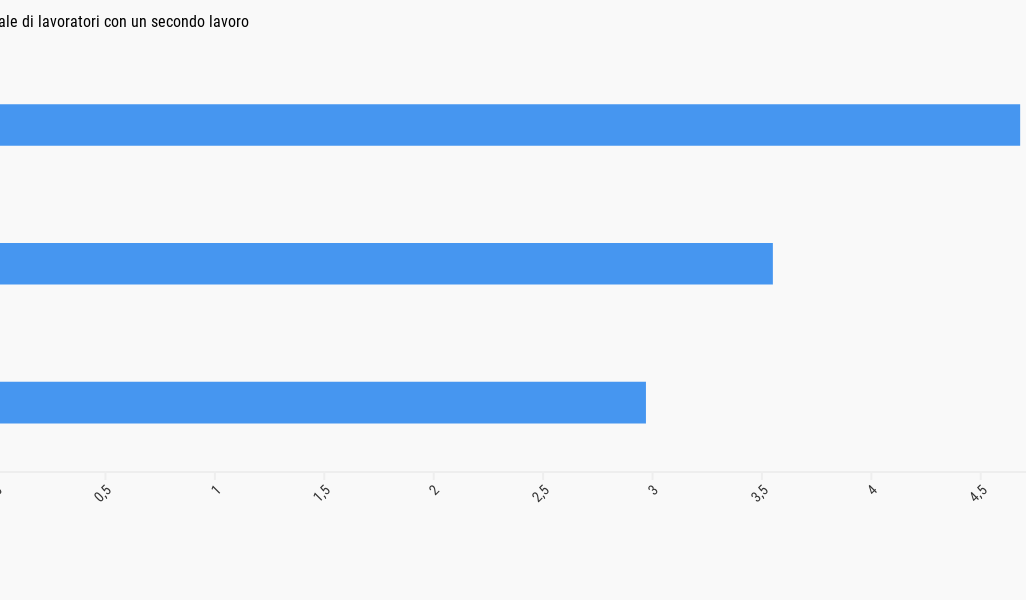Click the tick mark above the 3 label
Screen dimensions: 1026x600
[653, 476]
